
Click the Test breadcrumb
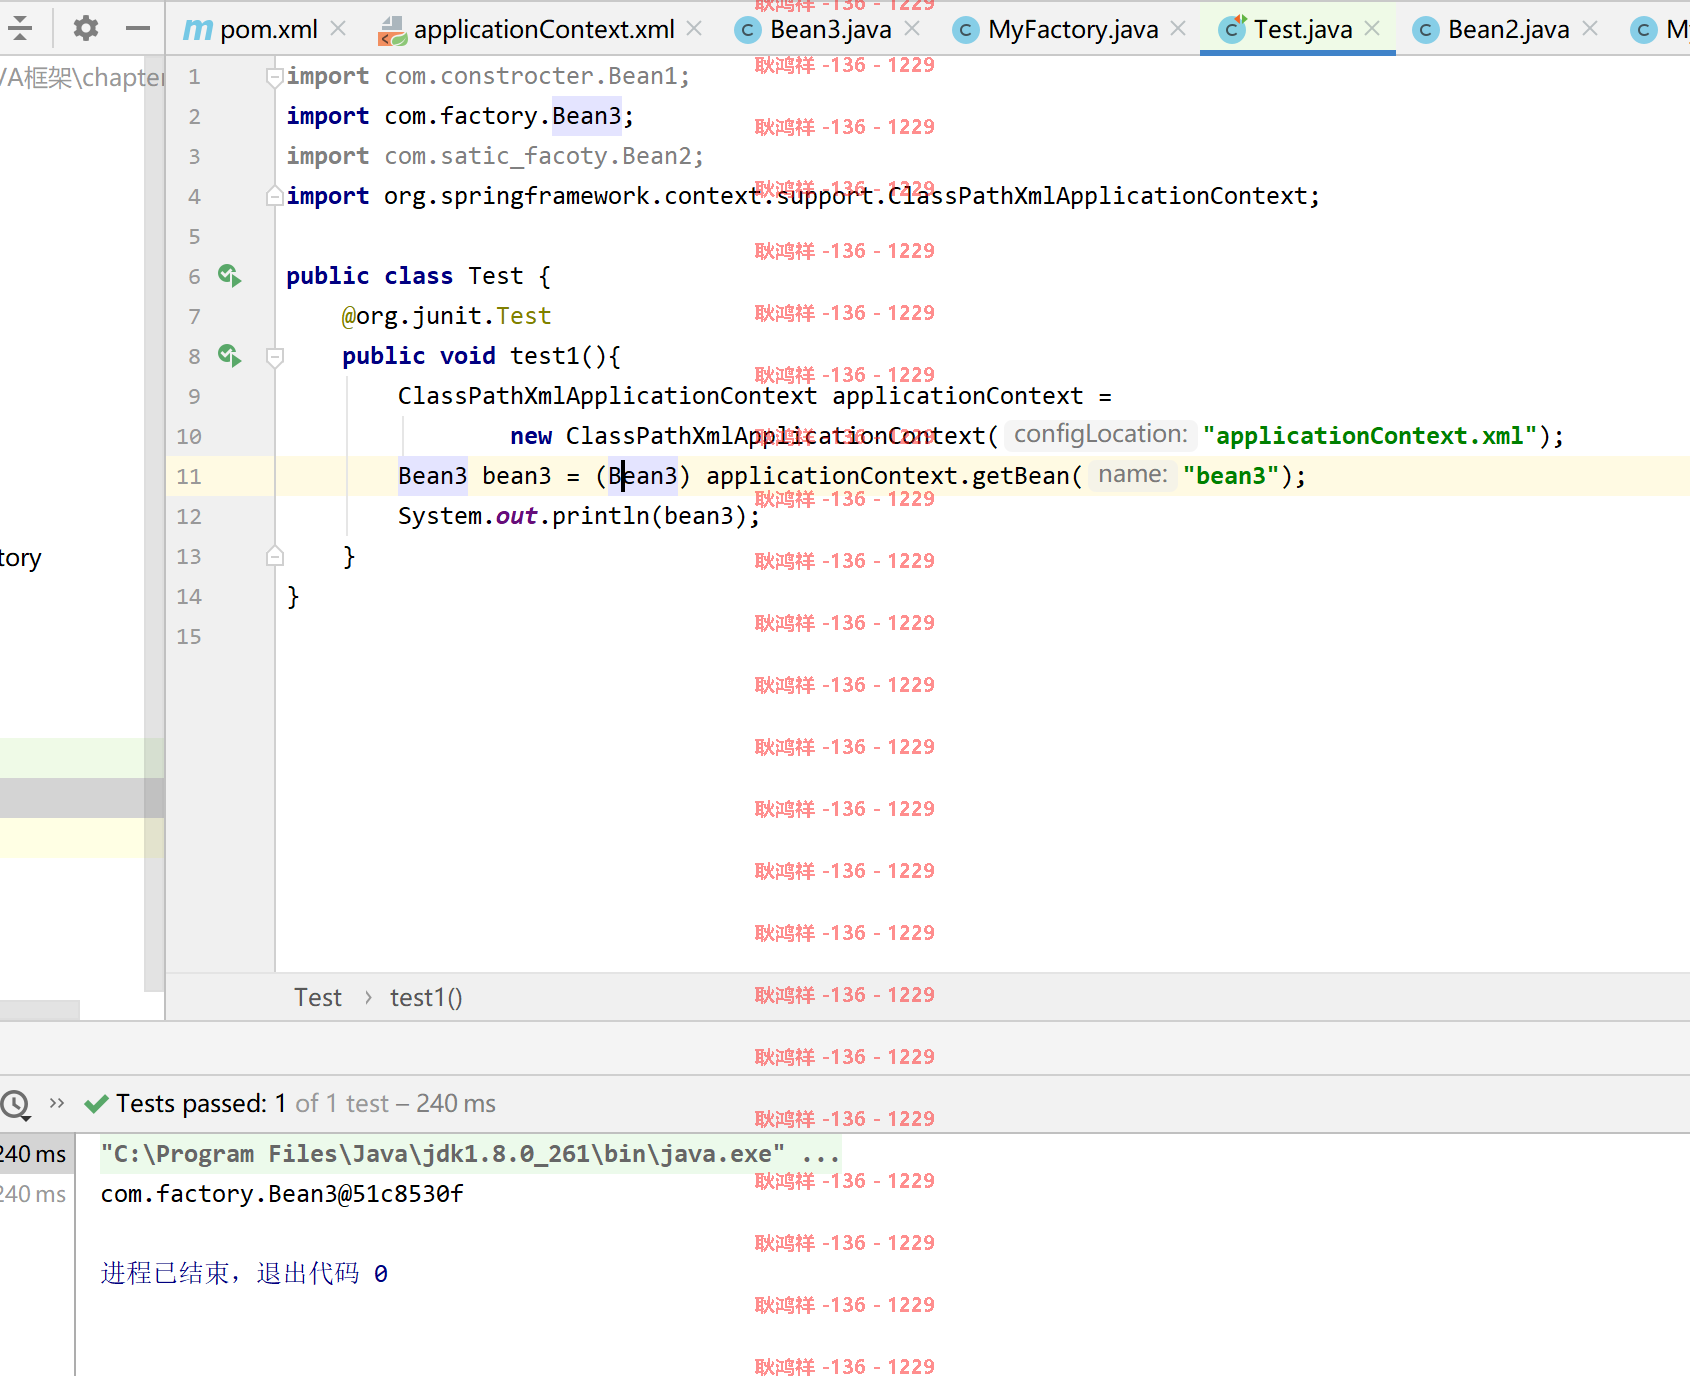(x=318, y=997)
